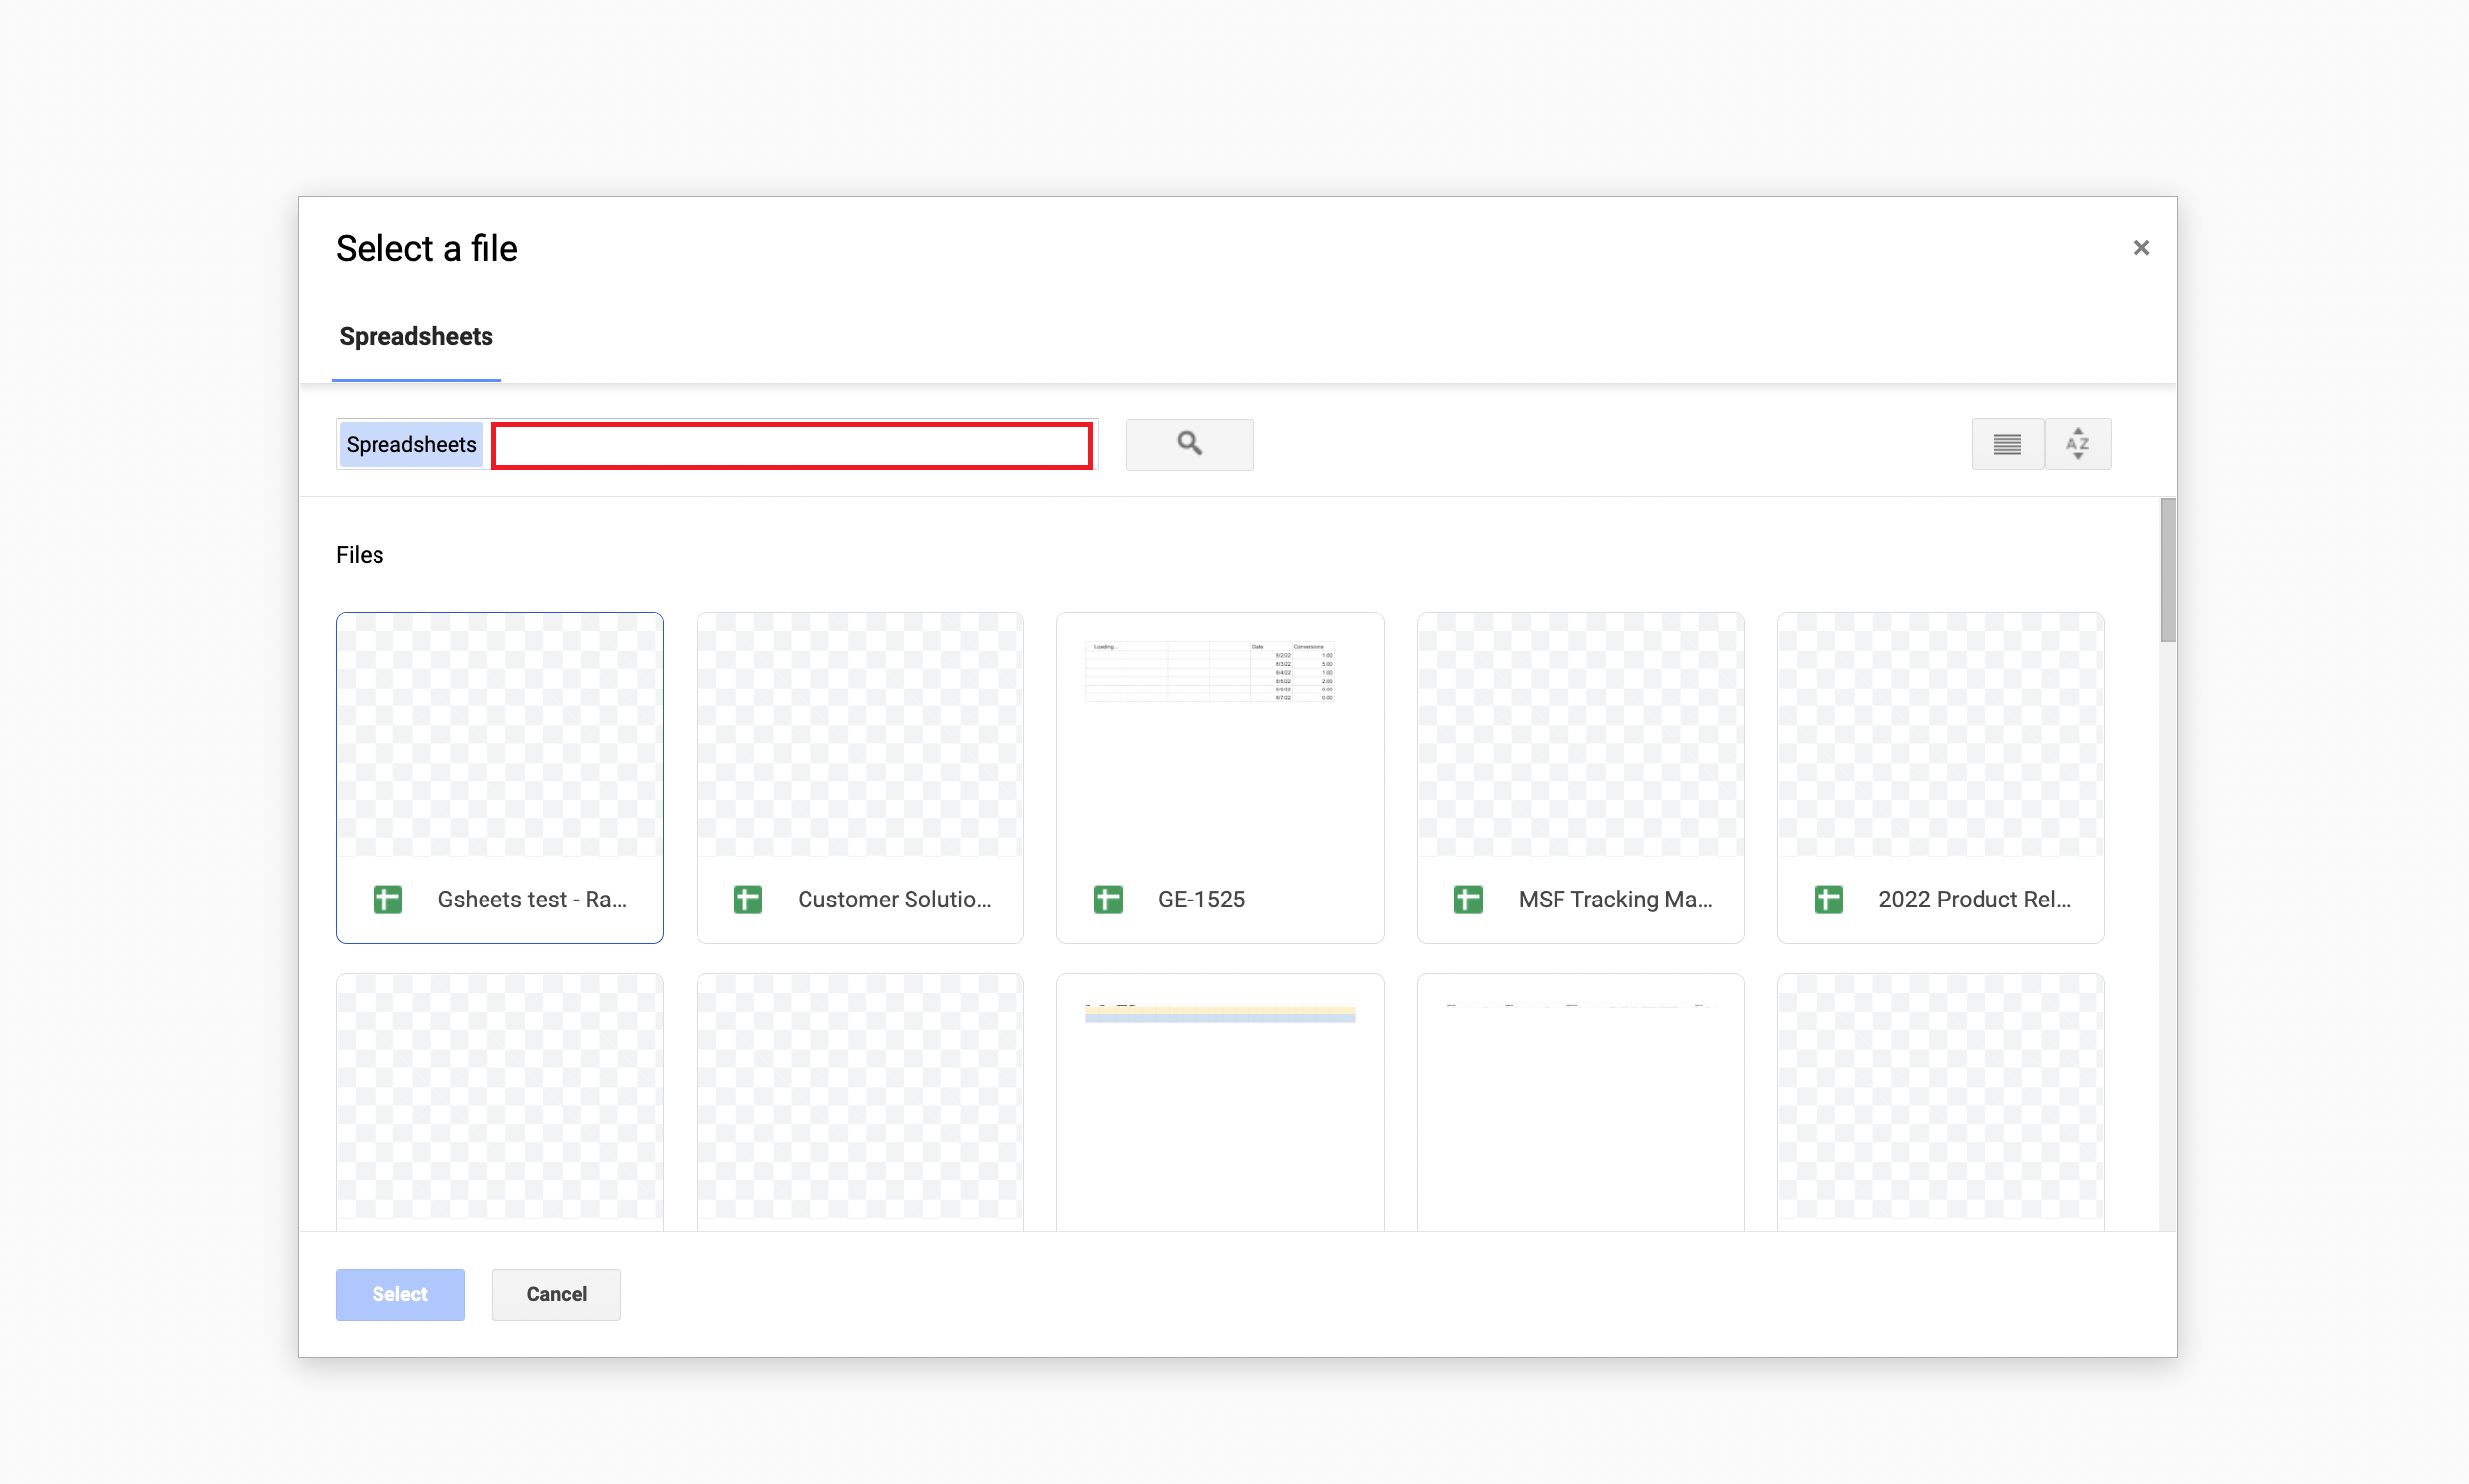This screenshot has height=1484, width=2469.
Task: Click the file name 'MSF Tracking Ma...'
Action: coord(1615,899)
